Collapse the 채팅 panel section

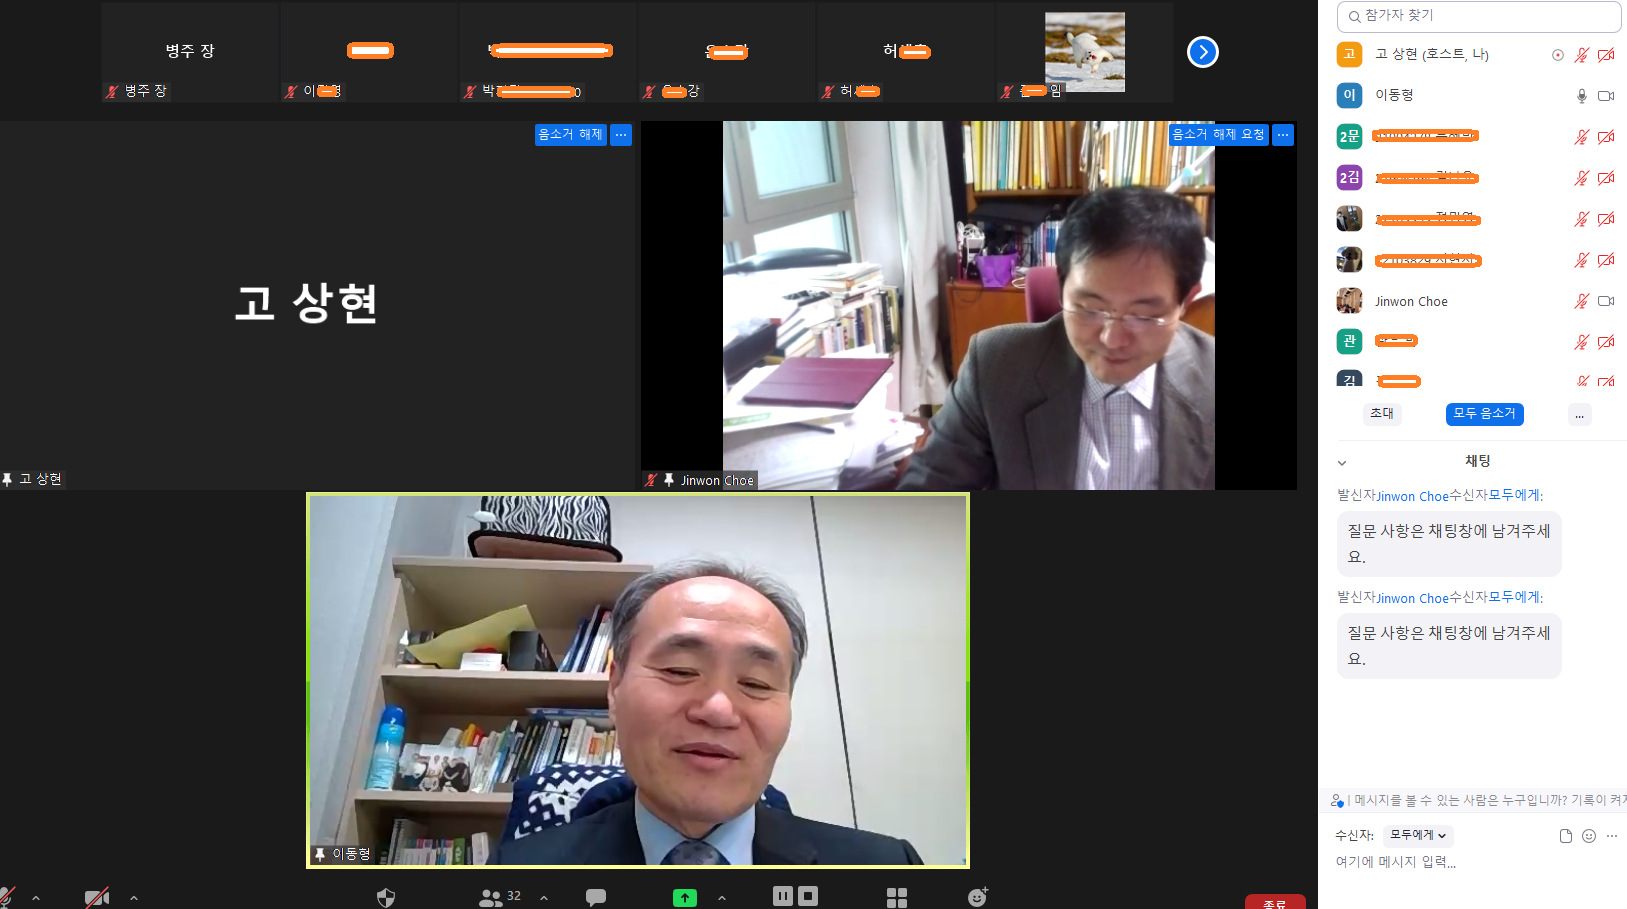(x=1342, y=462)
